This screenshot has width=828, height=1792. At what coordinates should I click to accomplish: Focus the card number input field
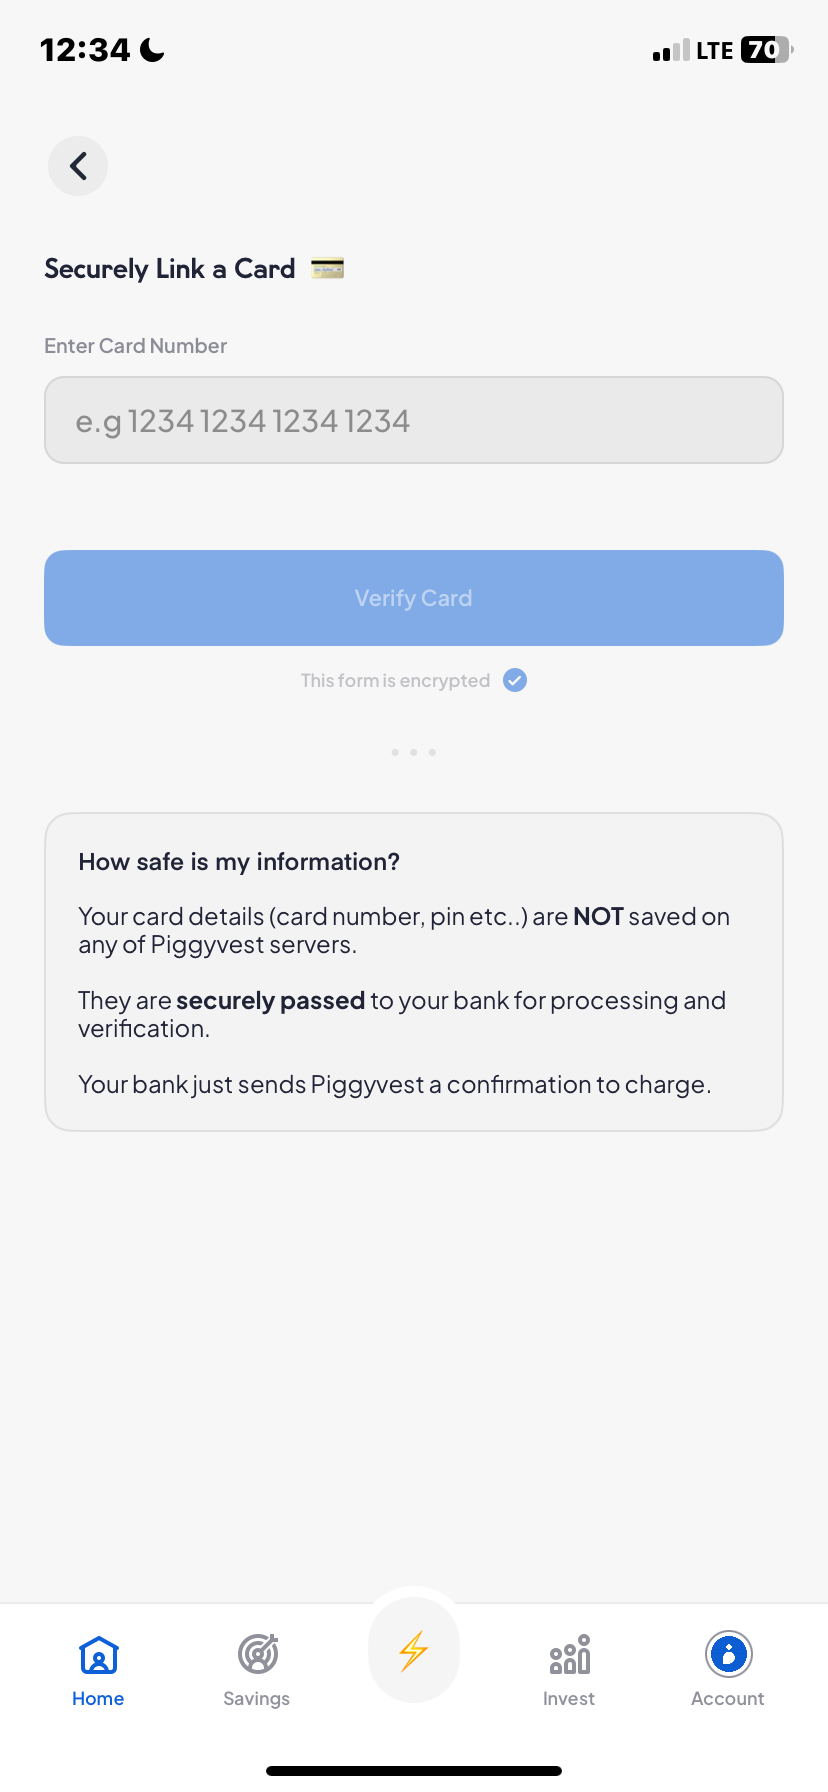tap(413, 420)
